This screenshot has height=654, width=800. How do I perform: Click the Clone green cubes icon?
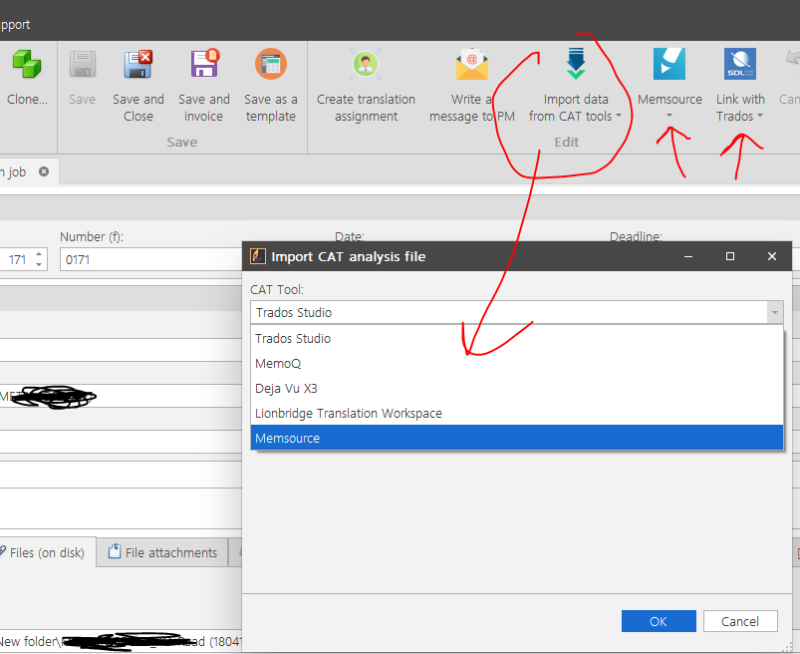(x=27, y=64)
